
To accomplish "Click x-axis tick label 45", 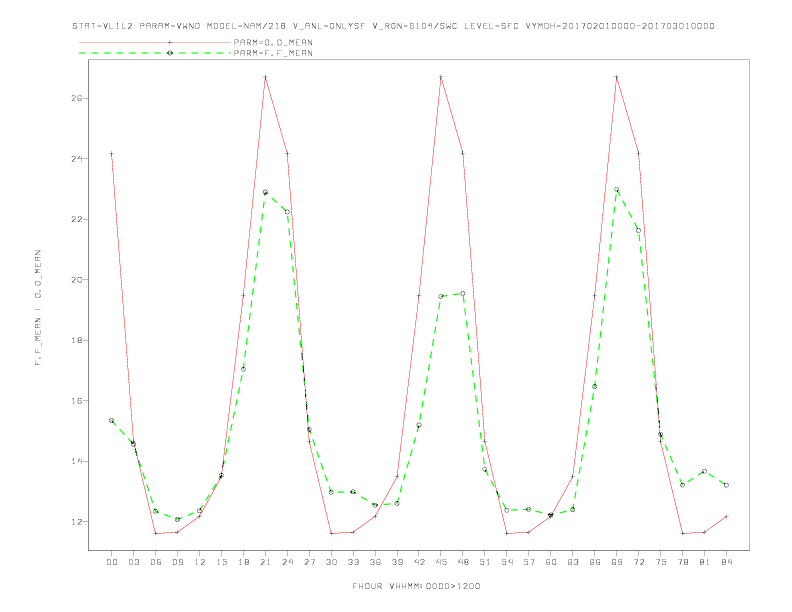I will click(441, 562).
